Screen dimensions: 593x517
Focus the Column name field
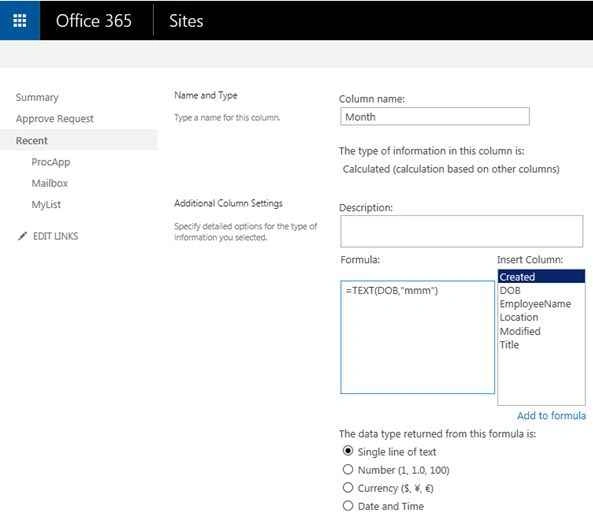click(x=435, y=116)
